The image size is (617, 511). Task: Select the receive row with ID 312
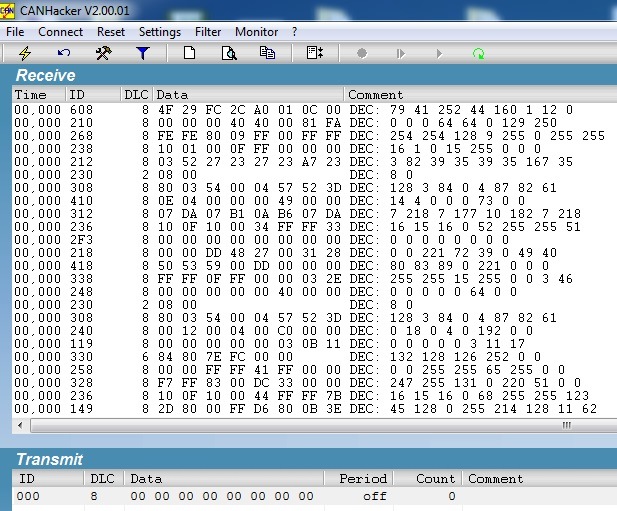[314, 214]
